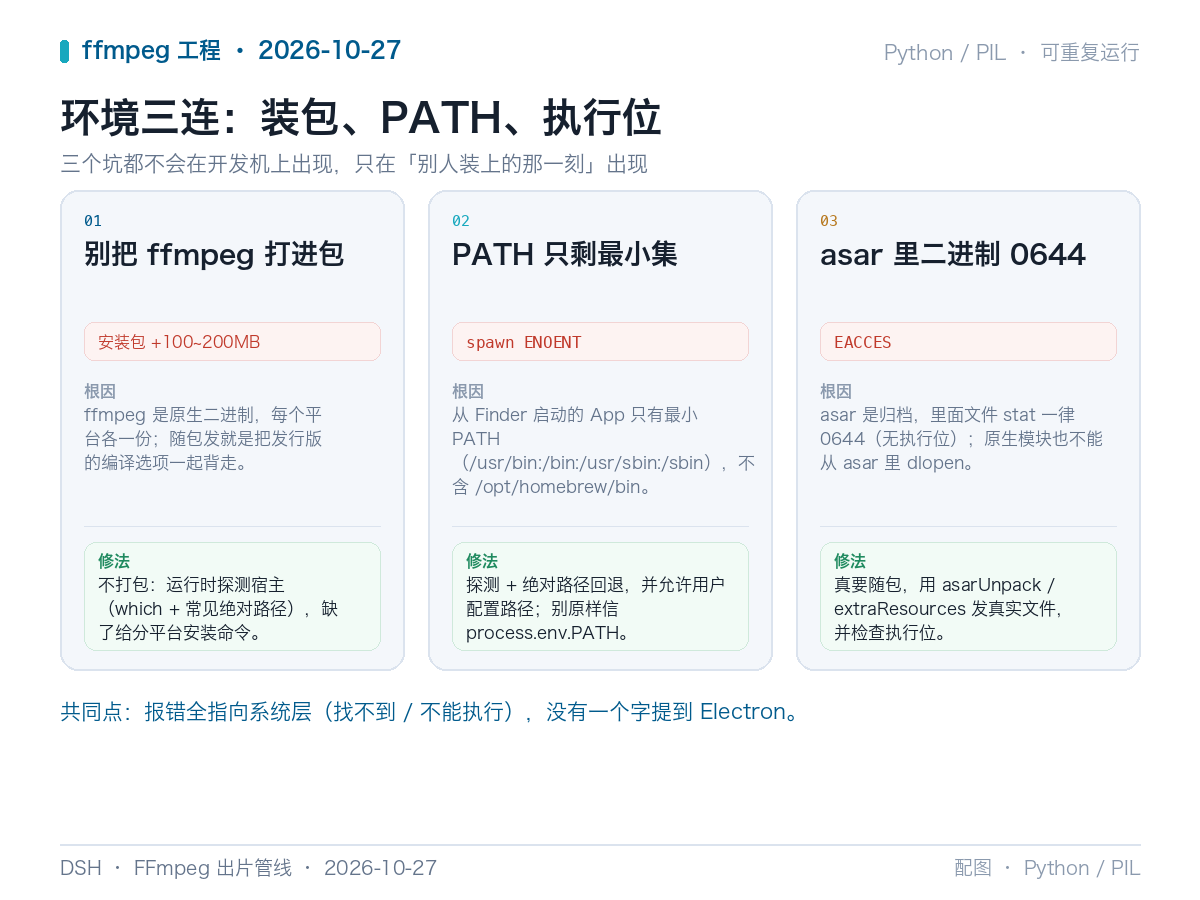The image size is (1200, 900).
Task: Click the paragraph 'asar 是归档，里面文件 stat 一律 0644'
Action: click(961, 438)
